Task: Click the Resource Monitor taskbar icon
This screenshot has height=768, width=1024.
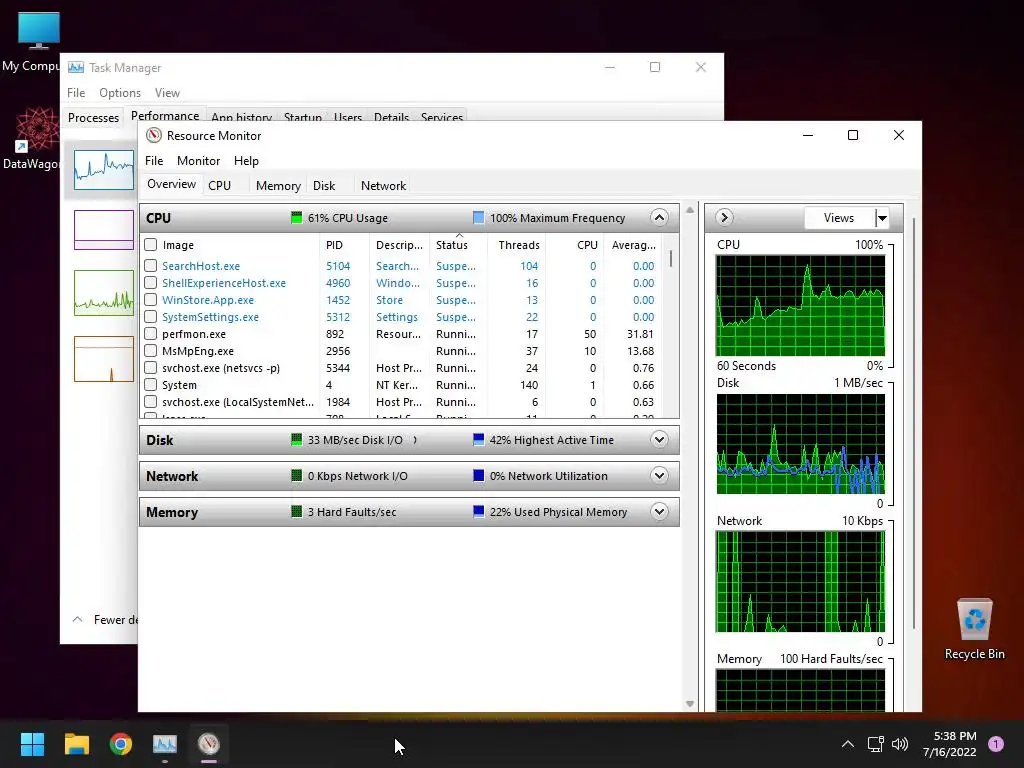Action: (x=209, y=744)
